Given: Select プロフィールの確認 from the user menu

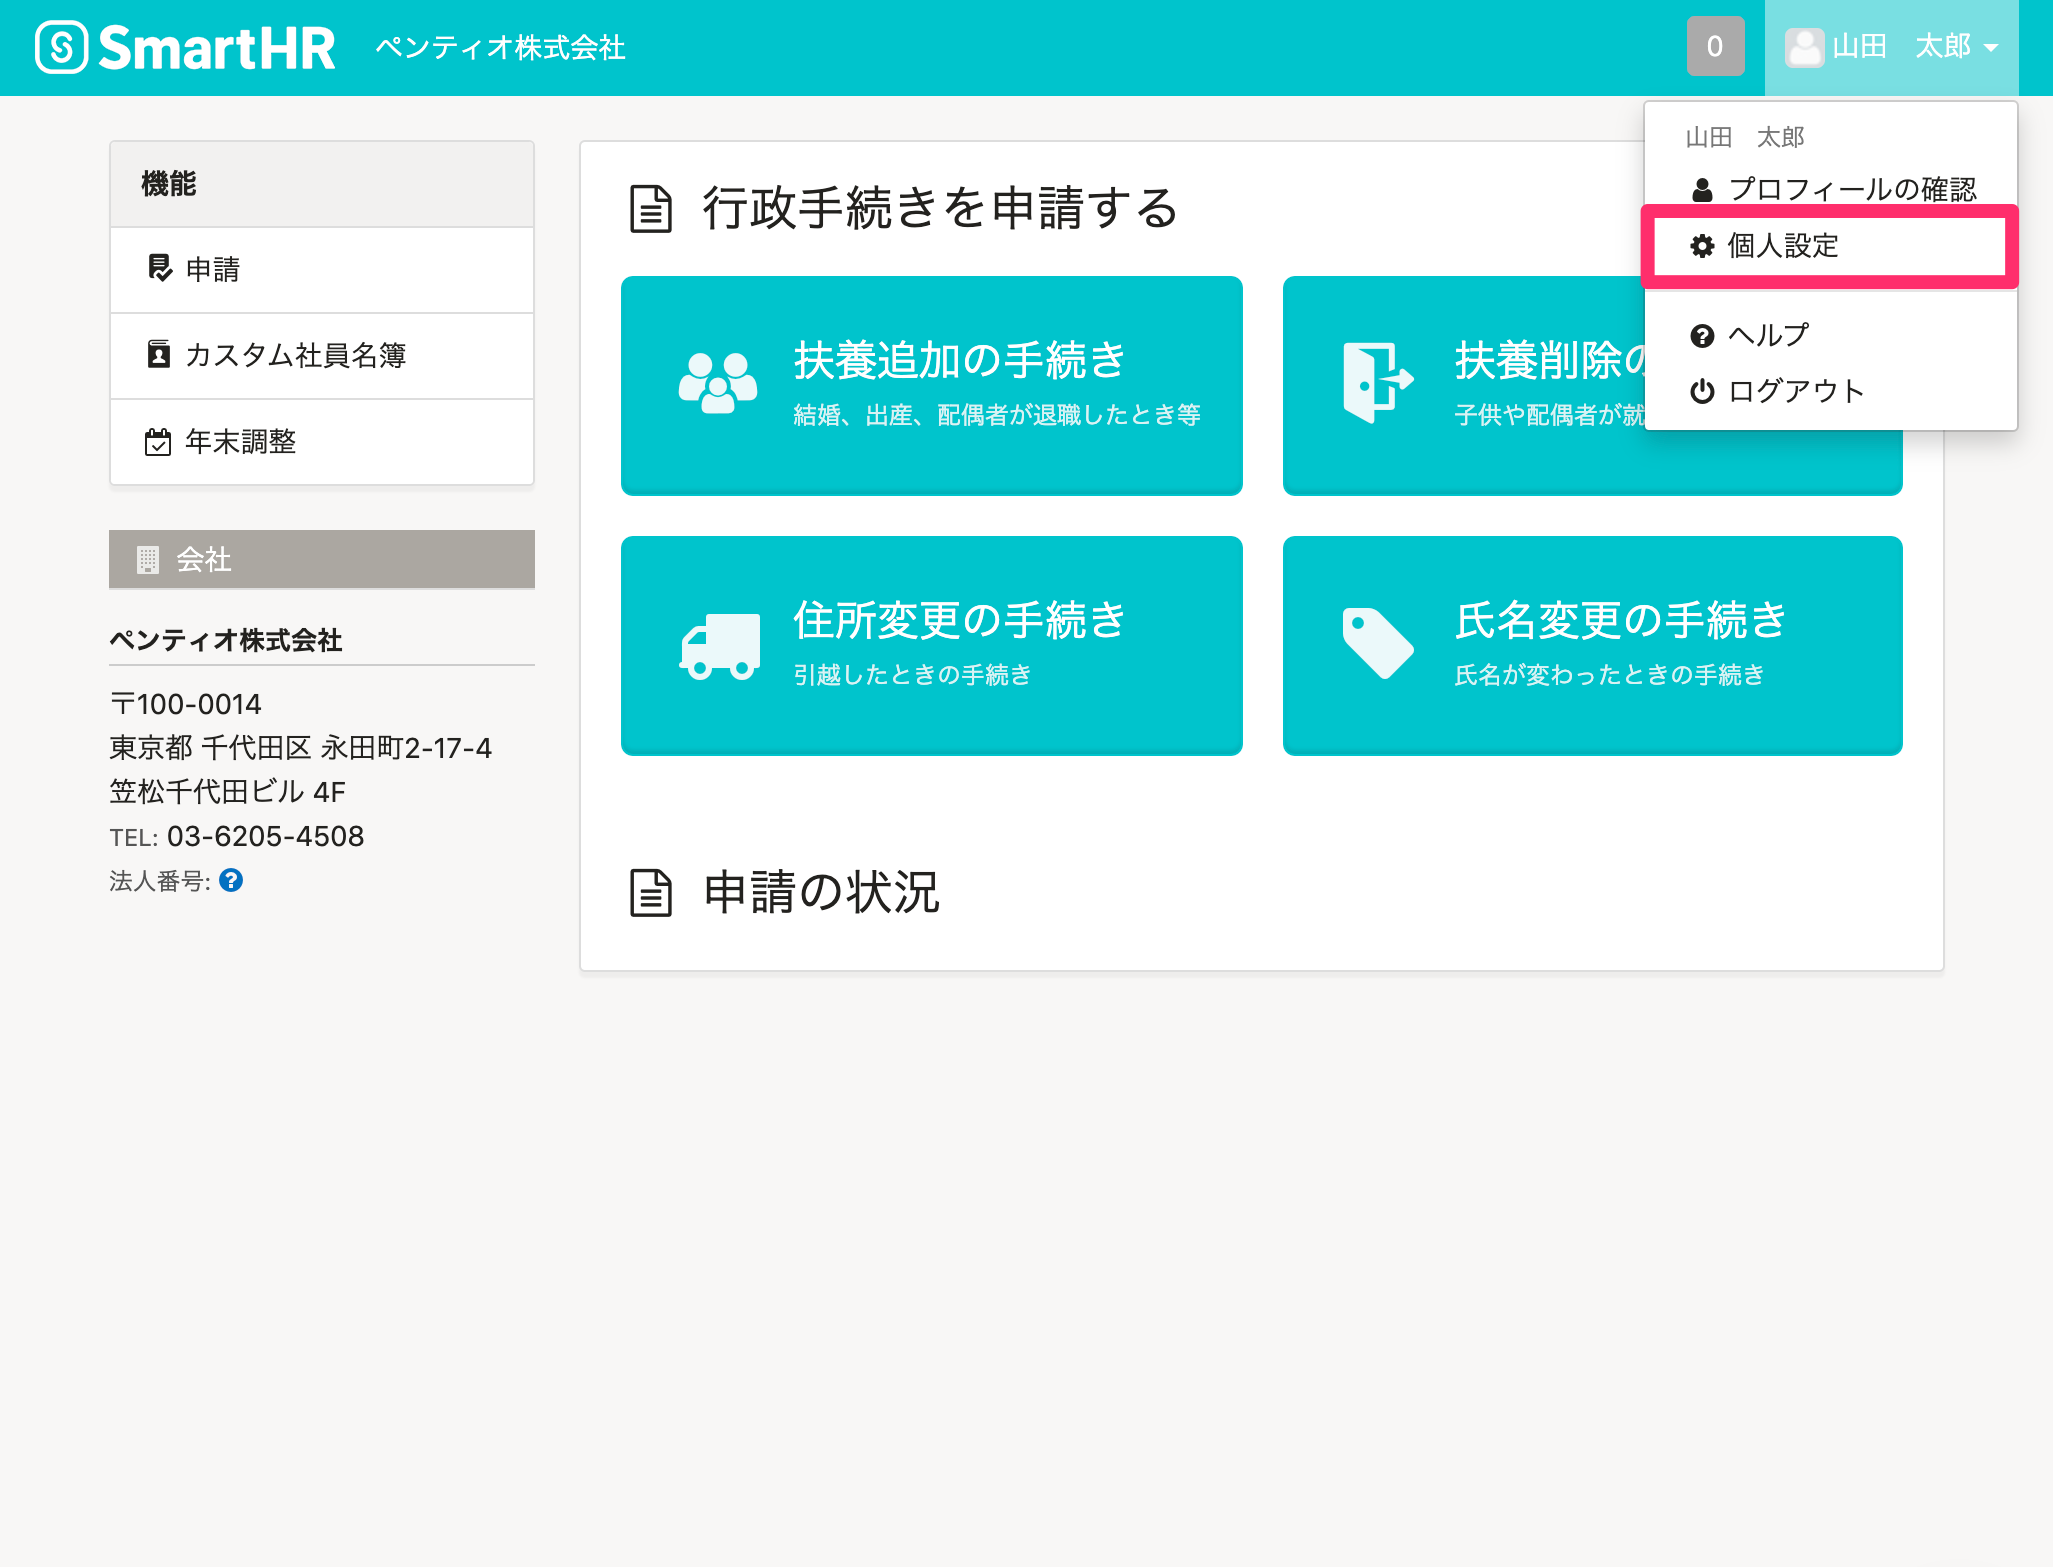Looking at the screenshot, I should [x=1832, y=189].
